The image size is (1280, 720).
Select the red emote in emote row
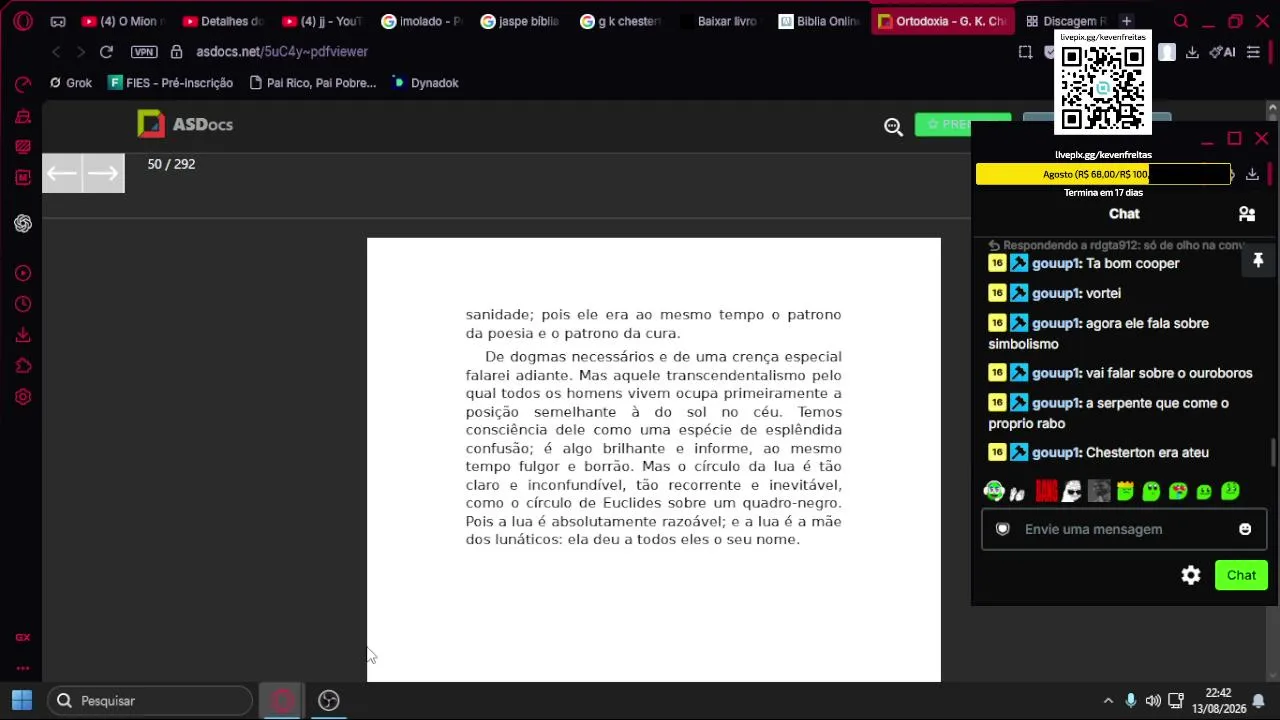[x=1046, y=491]
